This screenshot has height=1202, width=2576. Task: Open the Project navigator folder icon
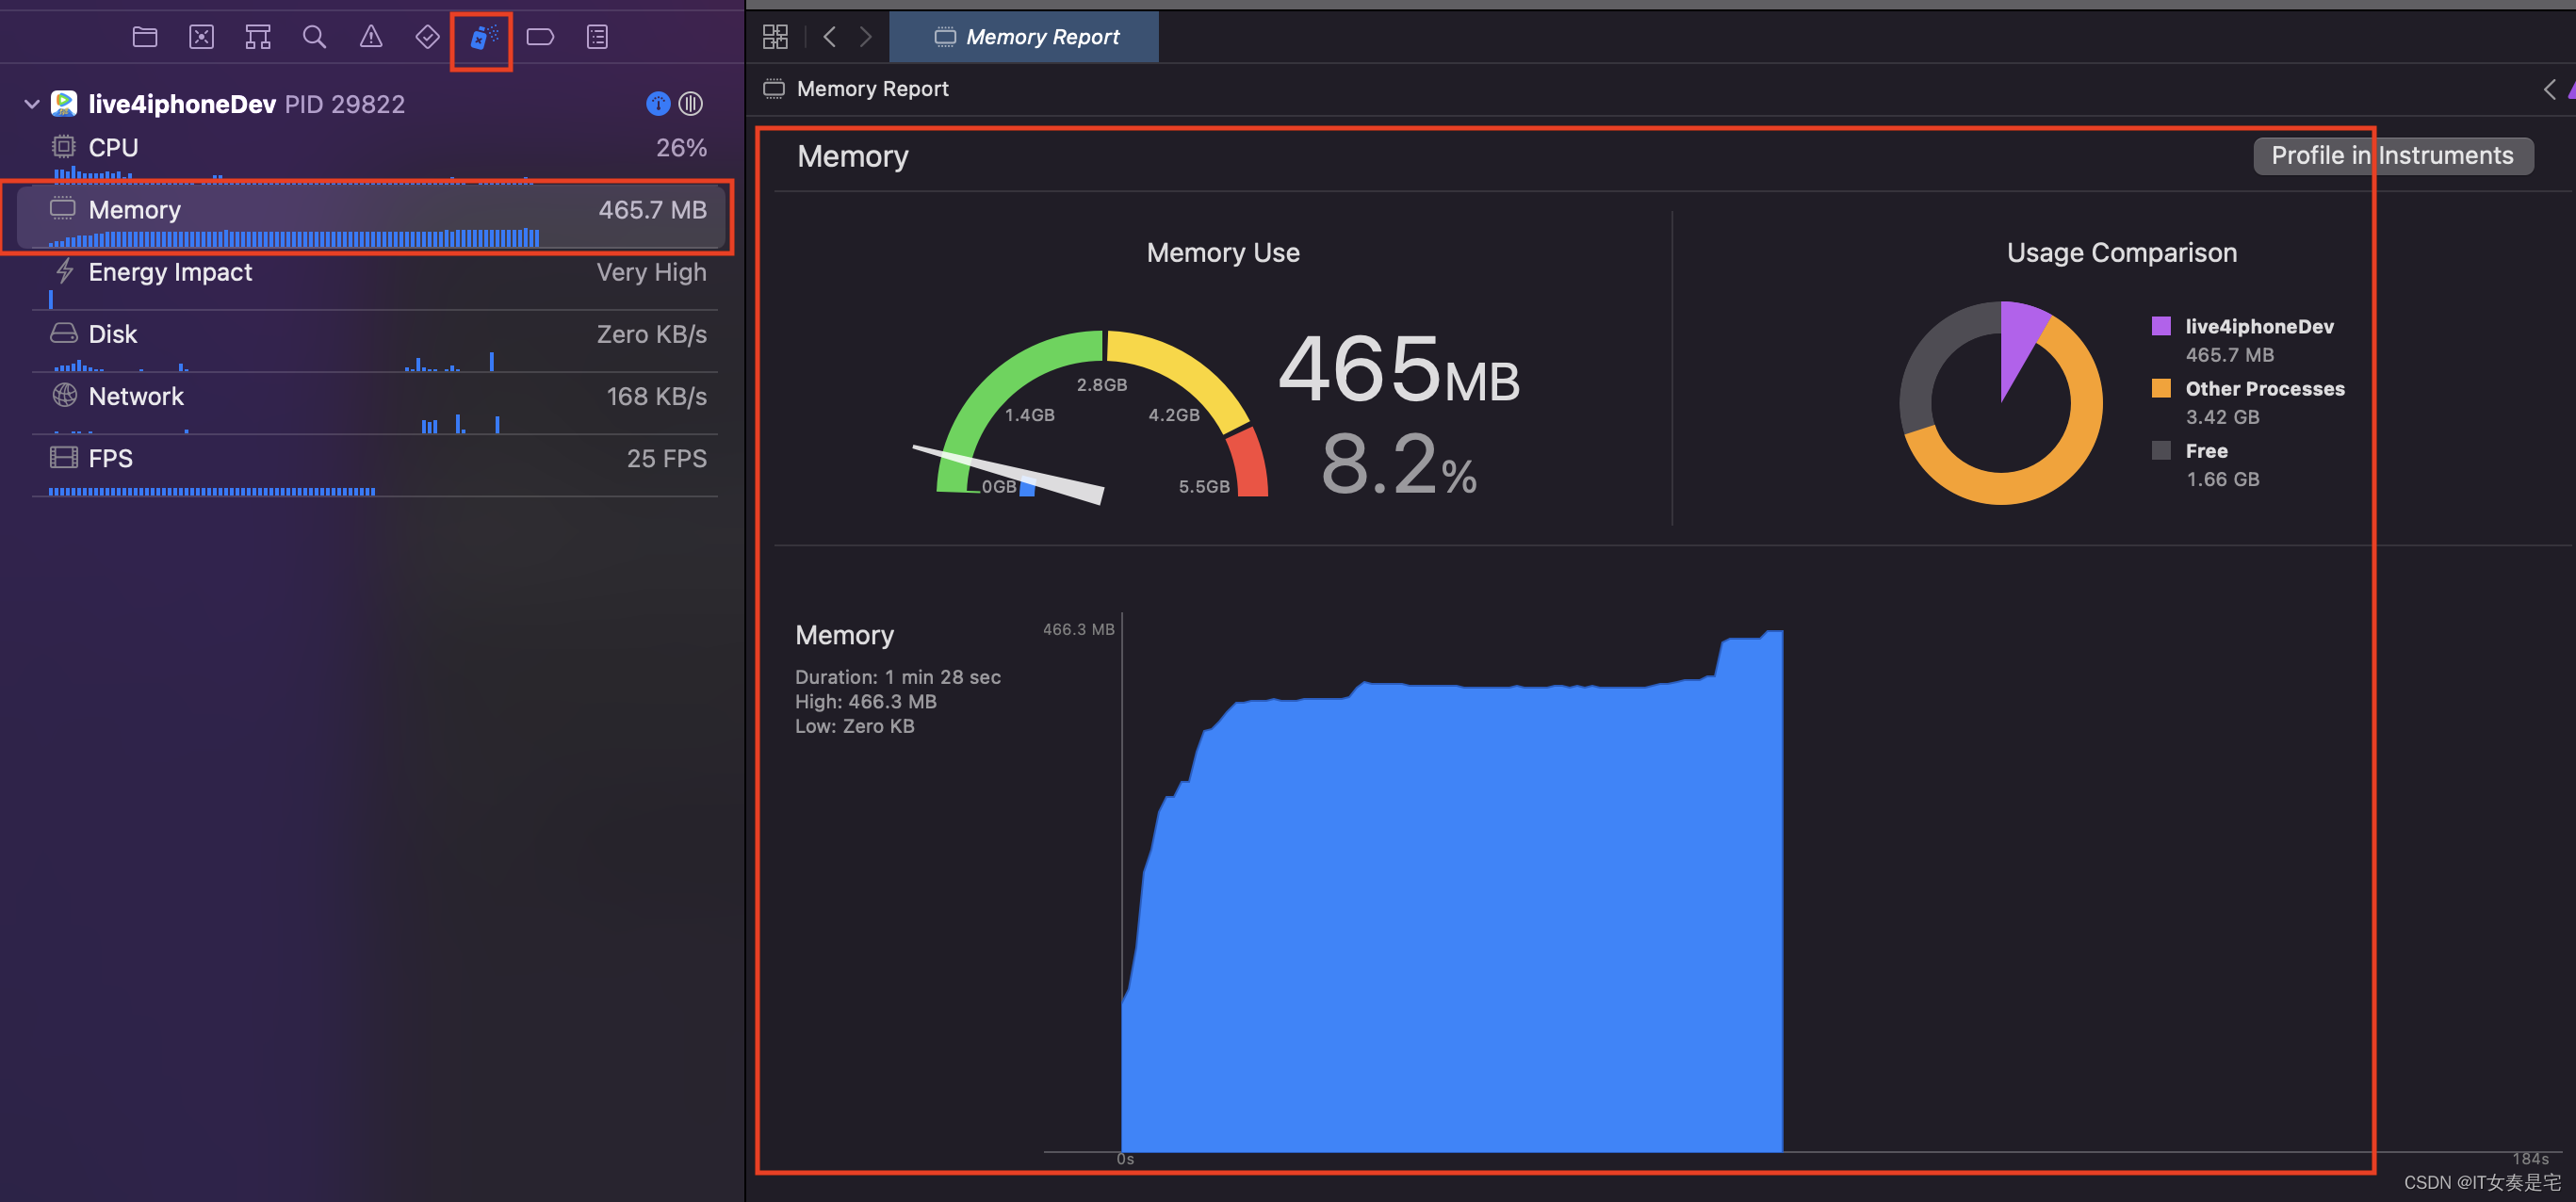point(145,37)
